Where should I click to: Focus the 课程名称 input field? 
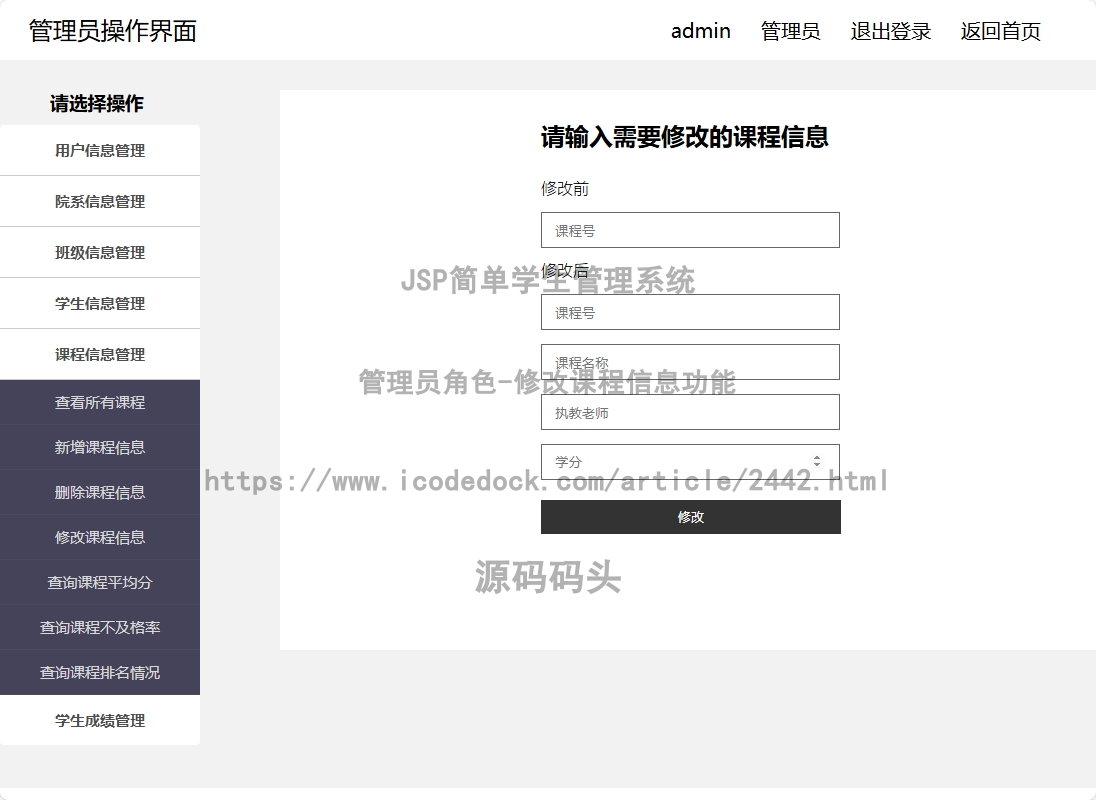coord(690,362)
